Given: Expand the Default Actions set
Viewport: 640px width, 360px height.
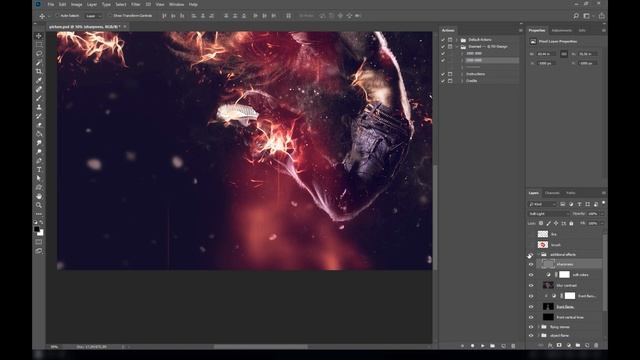Looking at the screenshot, I should click(x=457, y=40).
